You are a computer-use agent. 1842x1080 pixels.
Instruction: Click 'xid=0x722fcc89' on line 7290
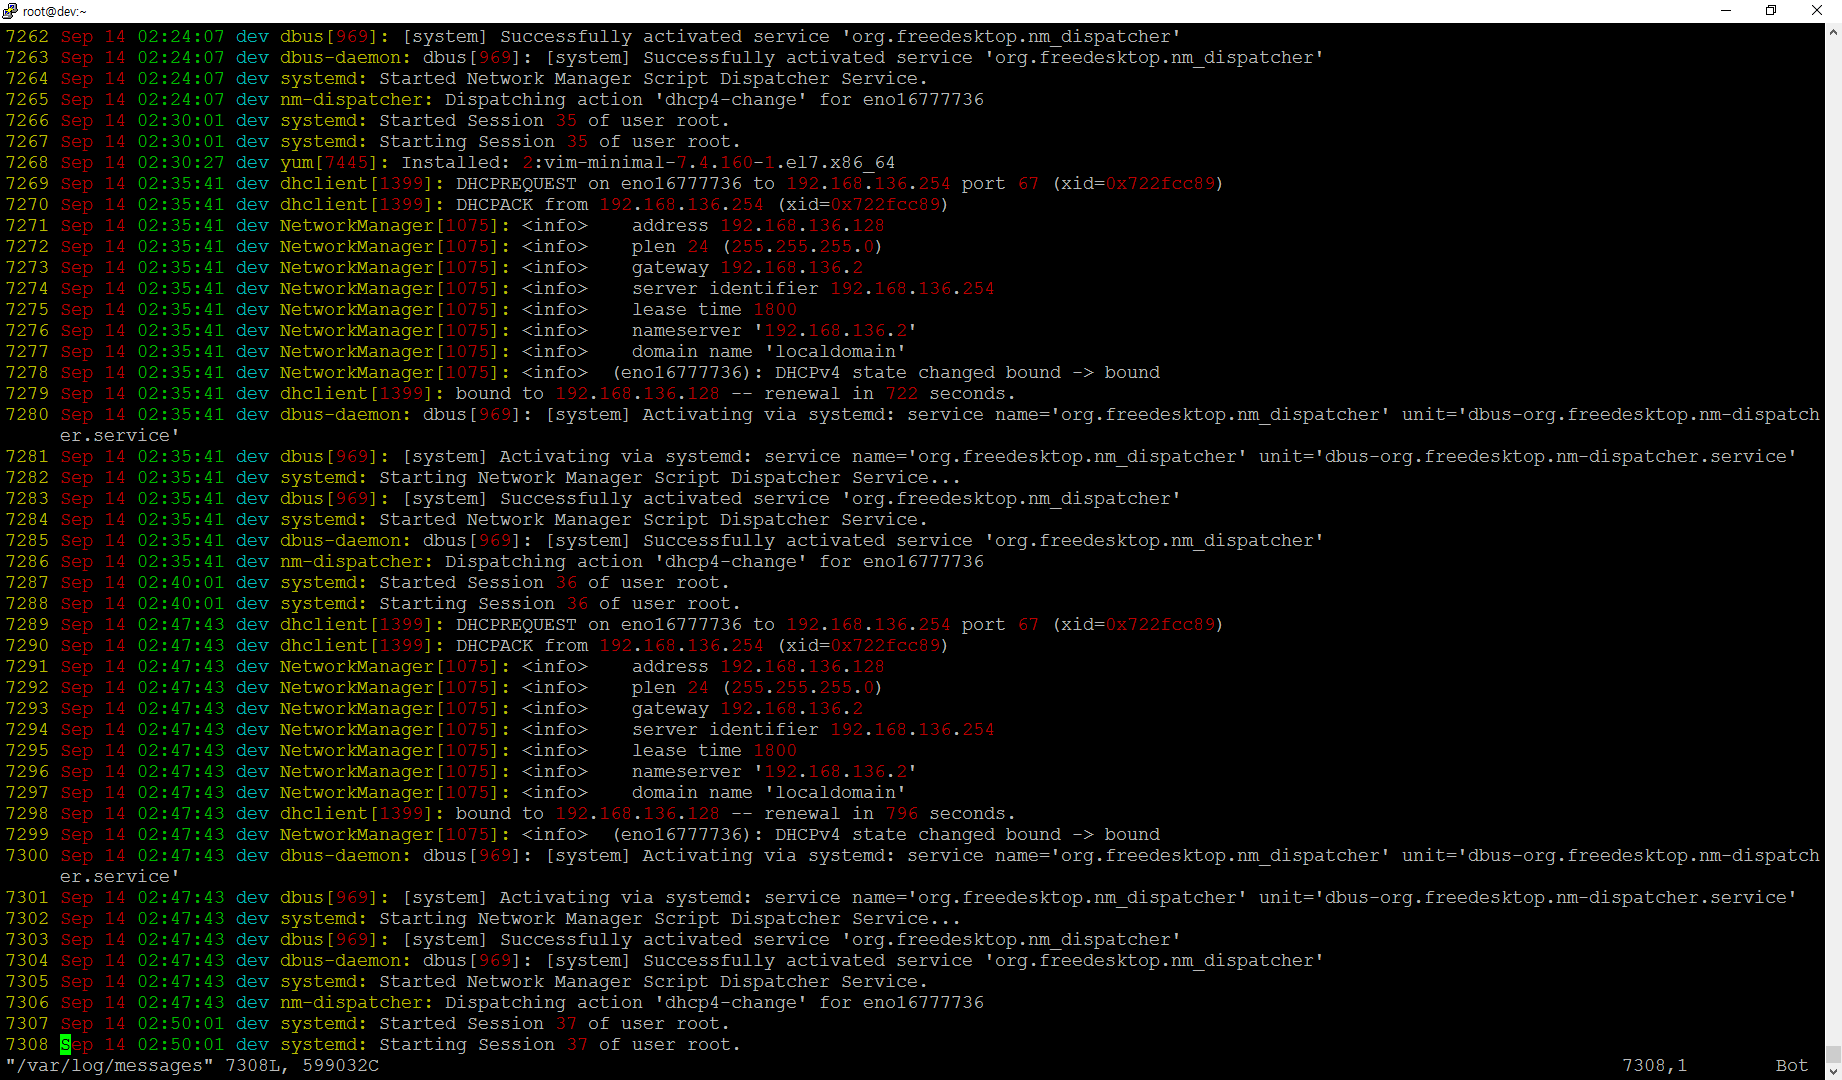[863, 646]
